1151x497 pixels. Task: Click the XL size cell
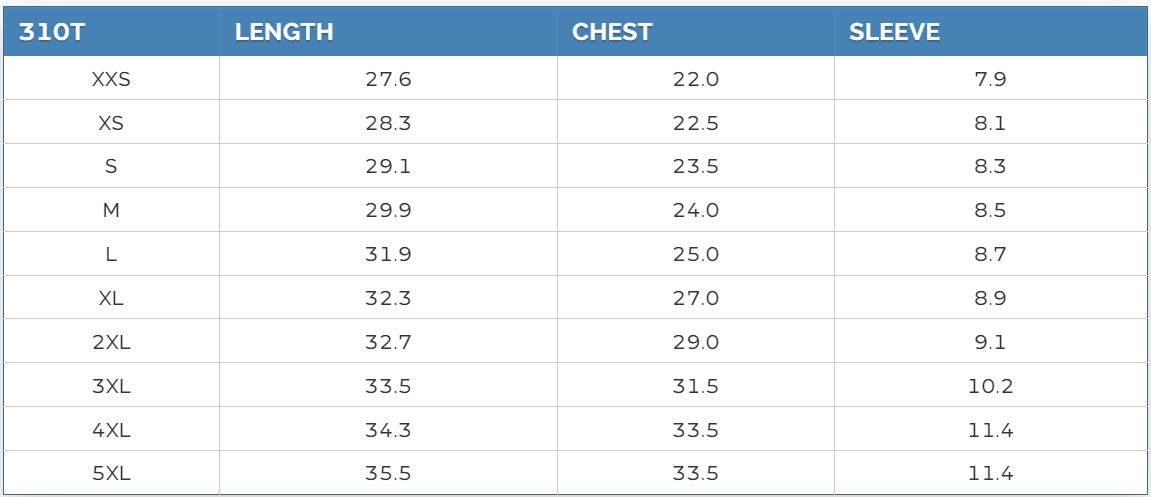click(111, 298)
